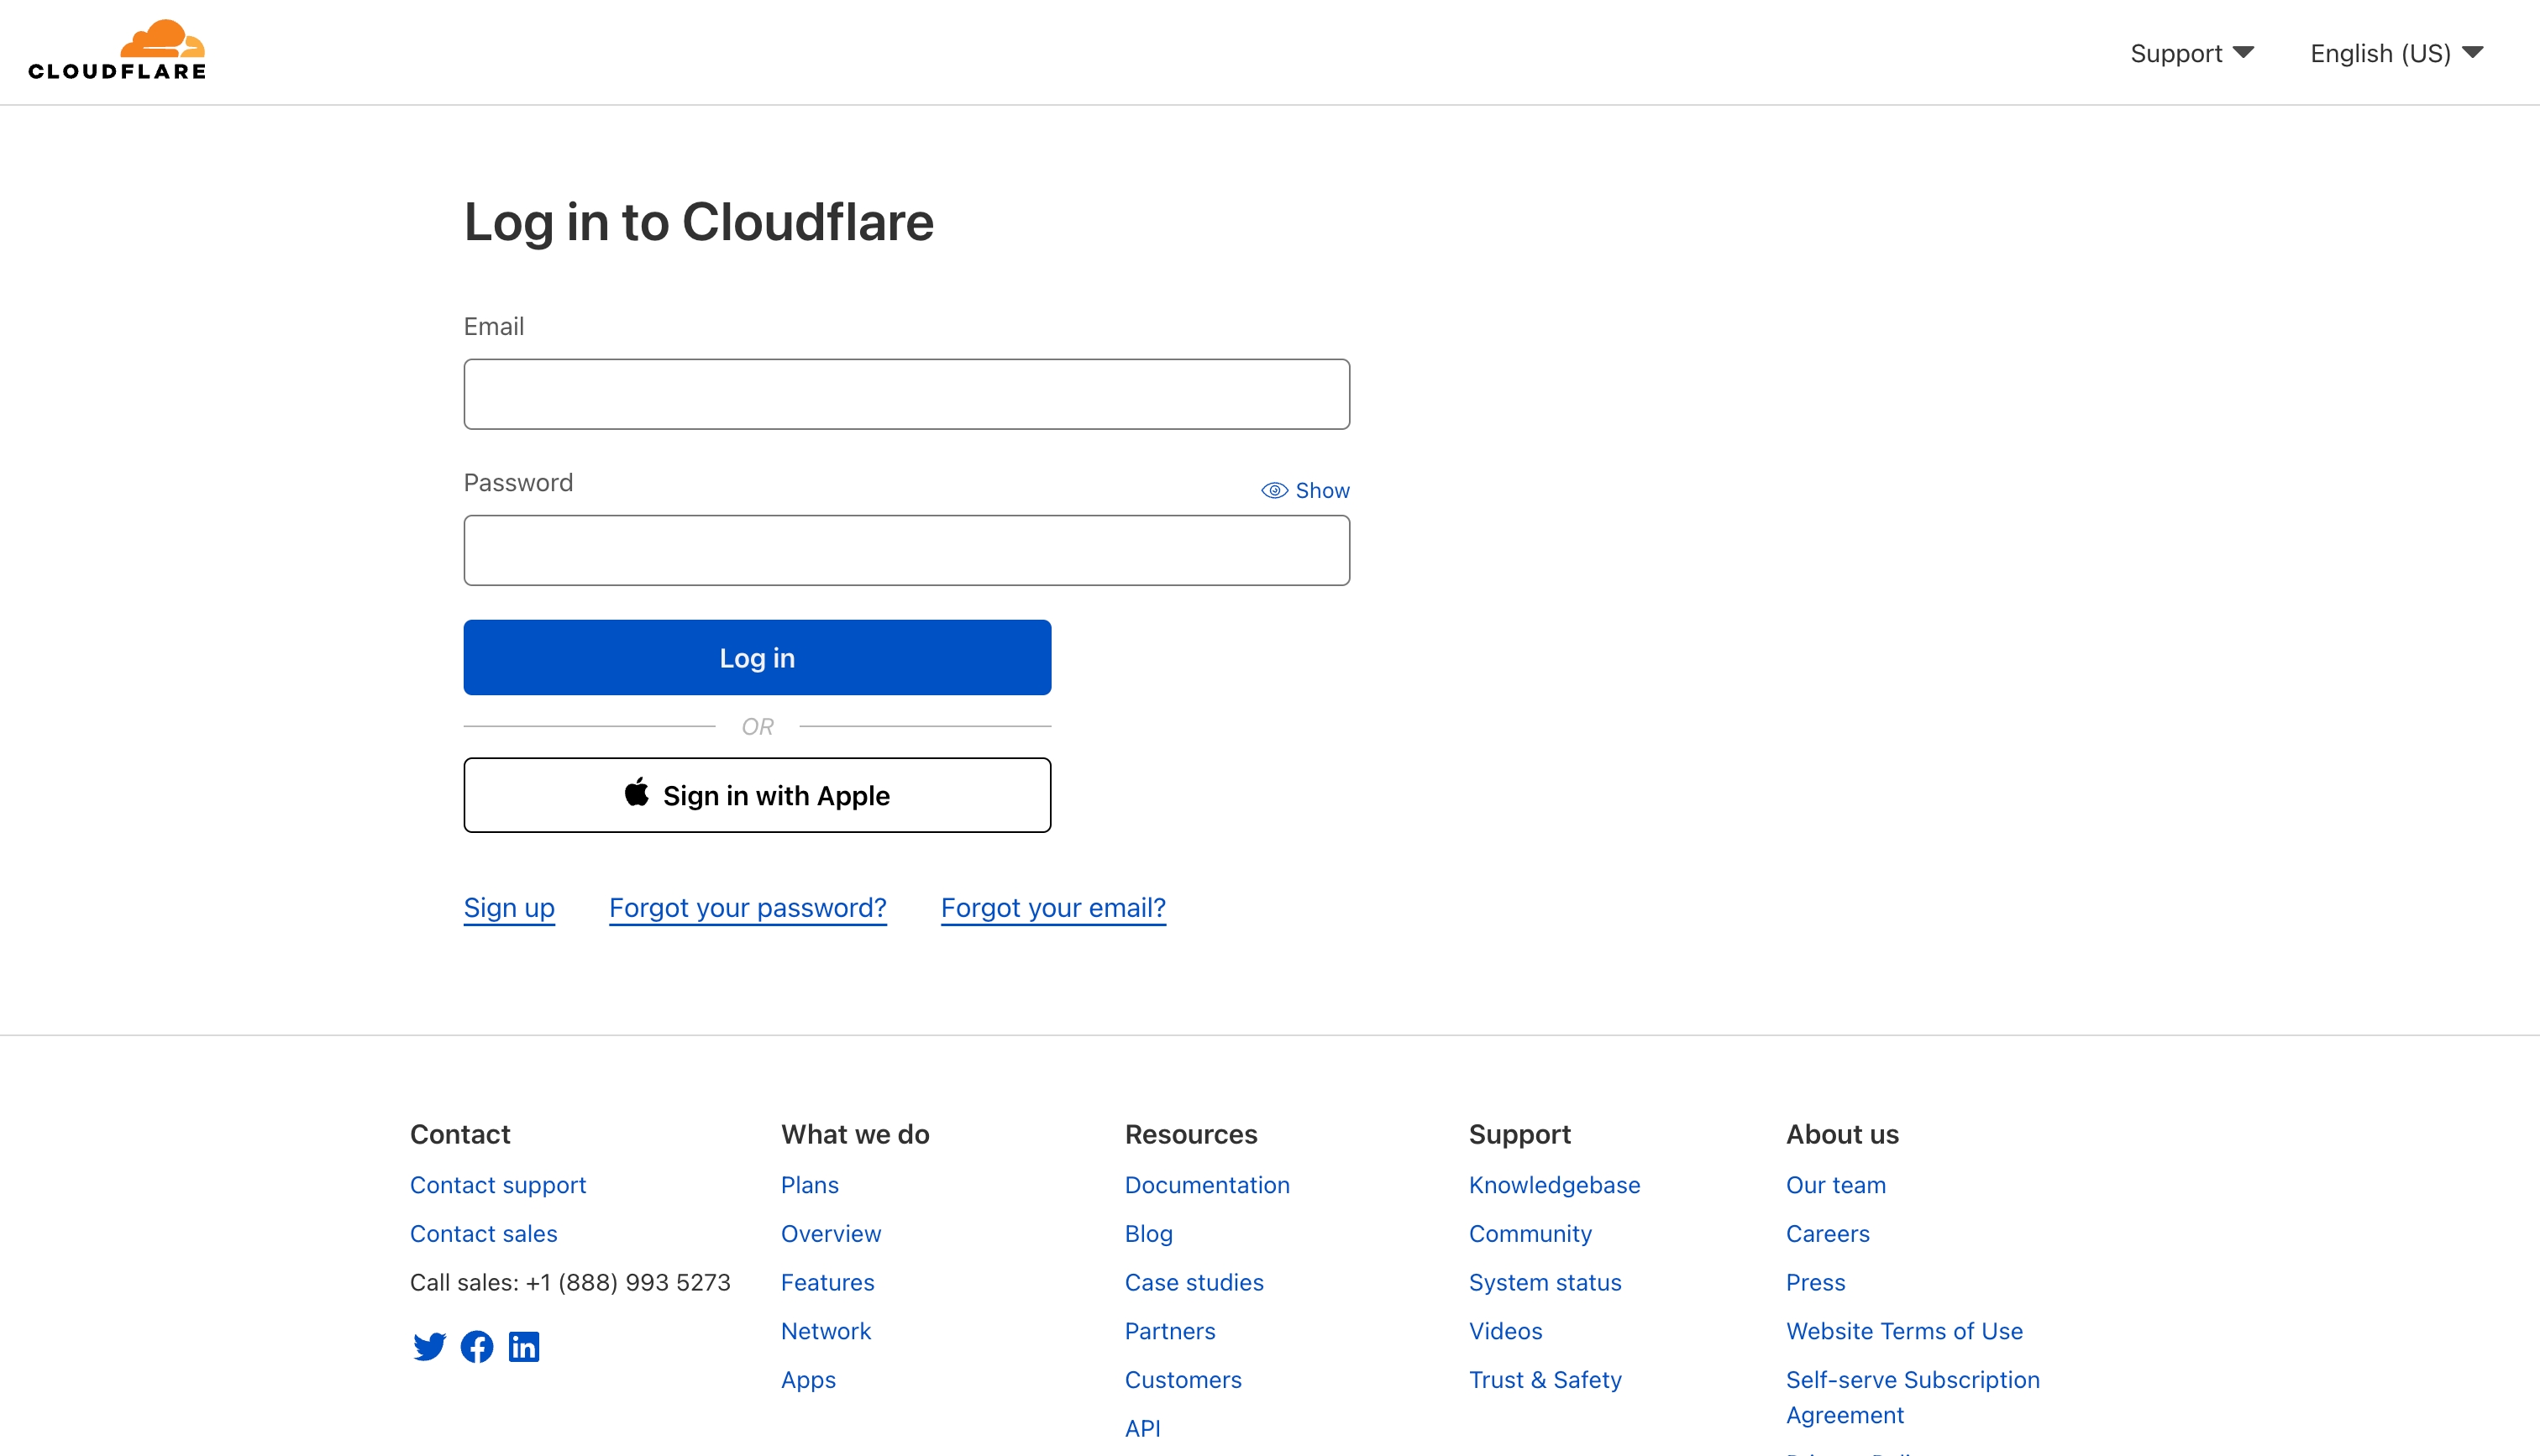This screenshot has height=1456, width=2540.
Task: Open Cloudflare's LinkedIn page
Action: tap(524, 1346)
